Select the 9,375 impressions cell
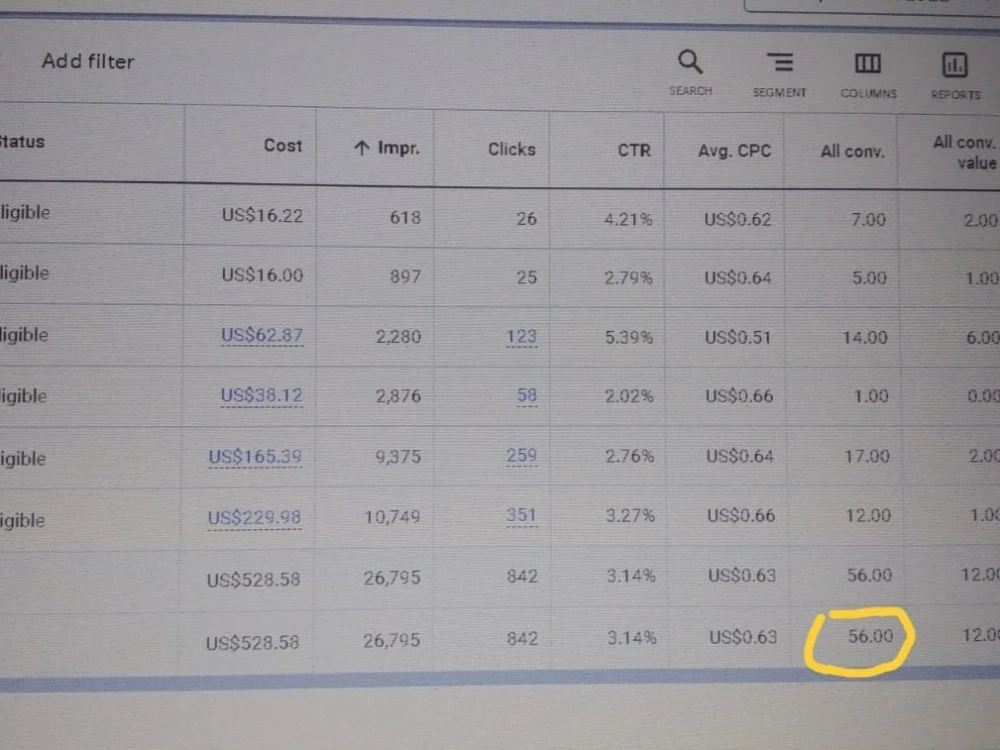Viewport: 1000px width, 750px height. pyautogui.click(x=398, y=457)
